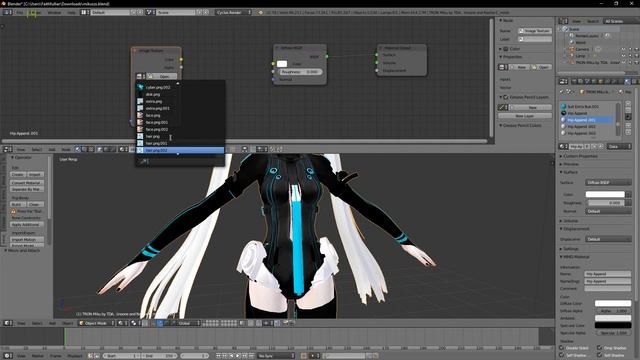Pick hair.png in the image list
640x360 pixels.
click(180, 136)
